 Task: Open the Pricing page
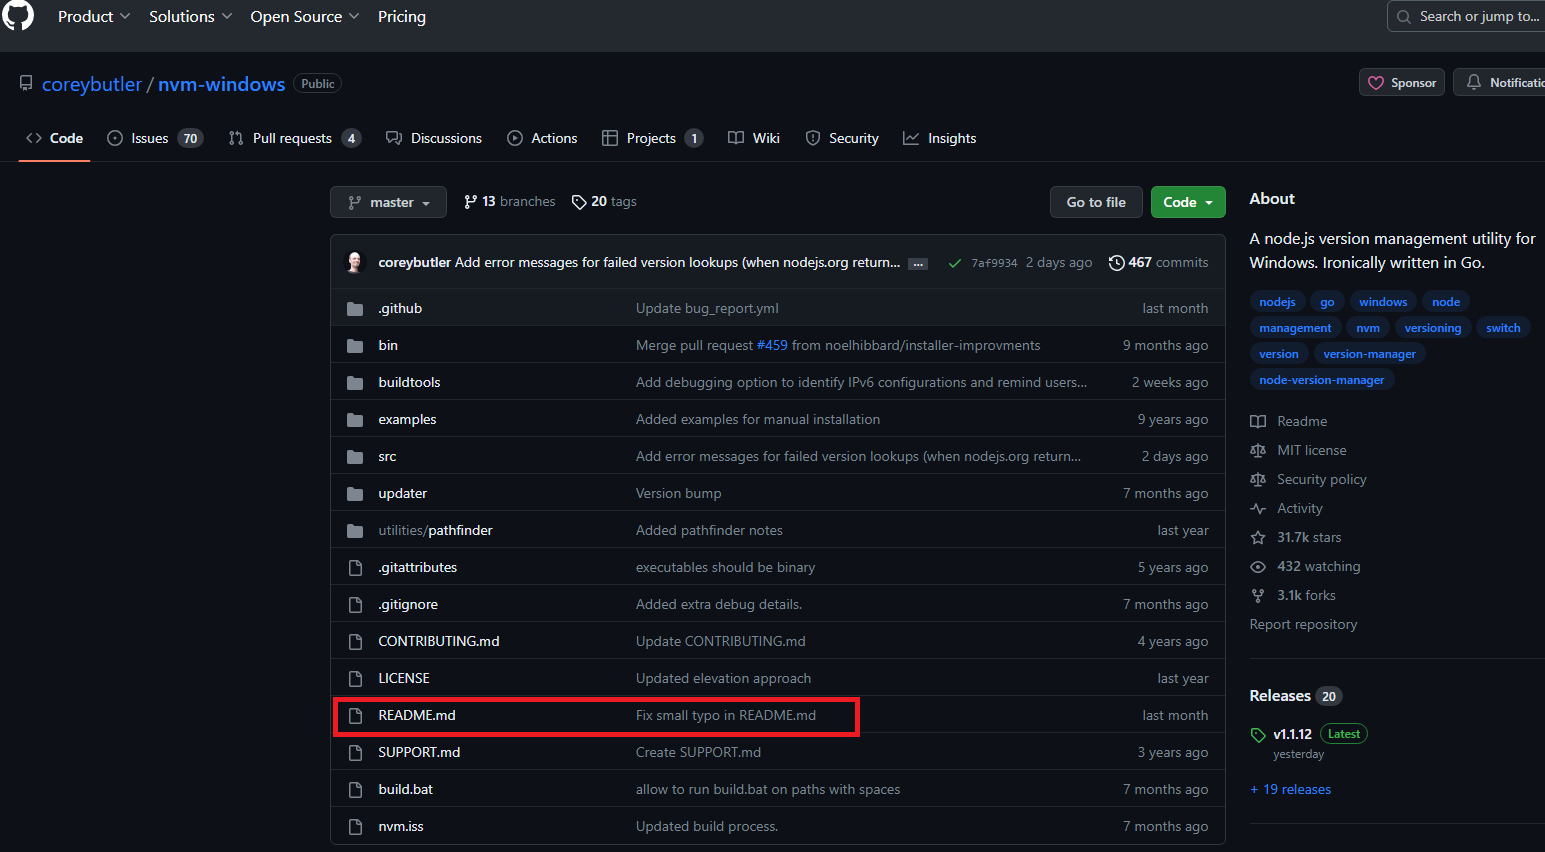pos(402,17)
